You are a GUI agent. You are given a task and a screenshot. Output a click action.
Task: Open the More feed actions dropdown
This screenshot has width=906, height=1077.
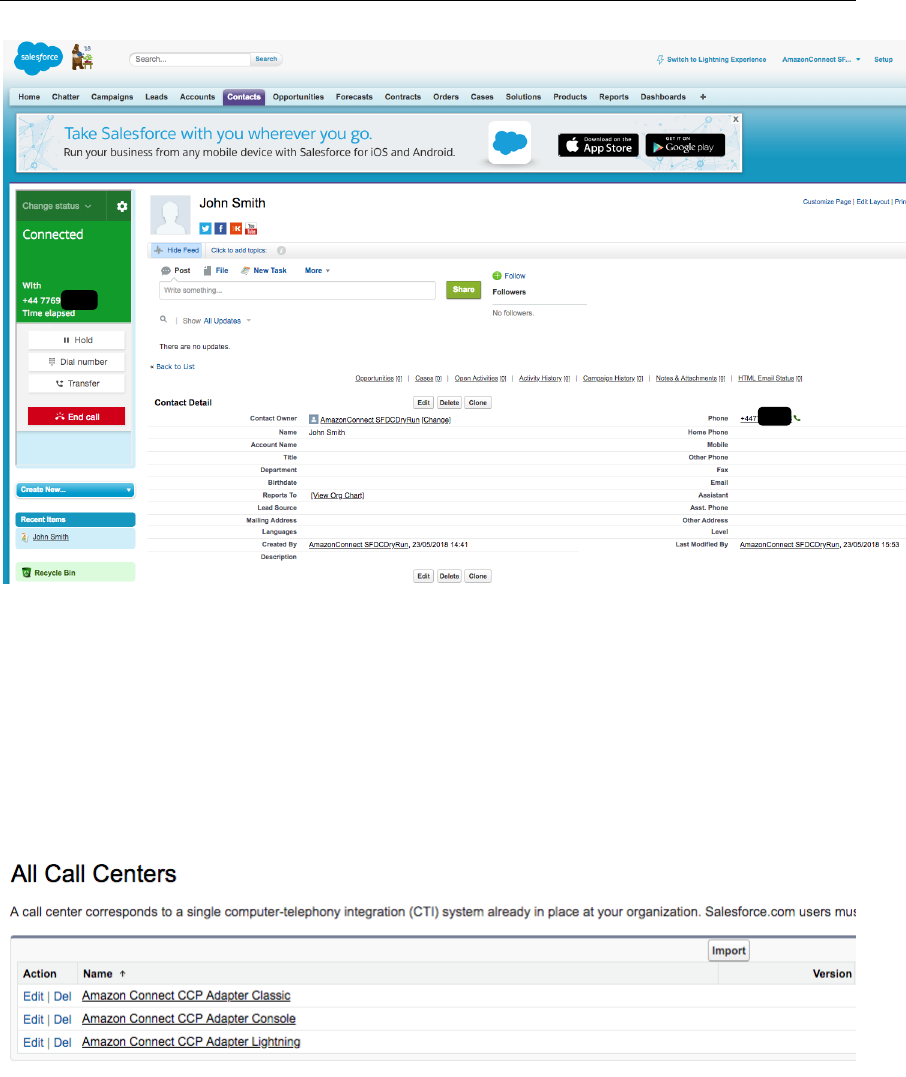pos(317,271)
